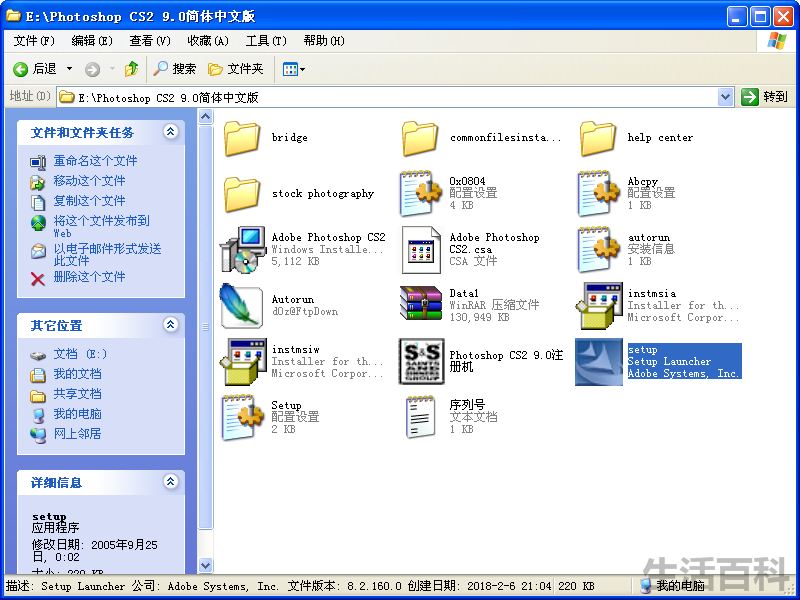Select the Data1 WinRAR archive icon
Image resolution: width=800 pixels, height=600 pixels.
(x=421, y=304)
